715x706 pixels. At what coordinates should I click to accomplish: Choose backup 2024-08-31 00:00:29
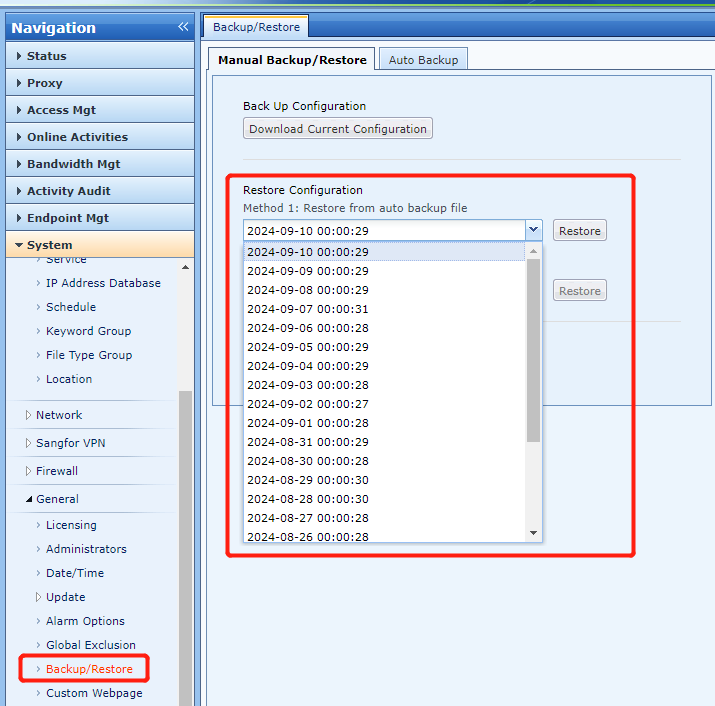[384, 442]
